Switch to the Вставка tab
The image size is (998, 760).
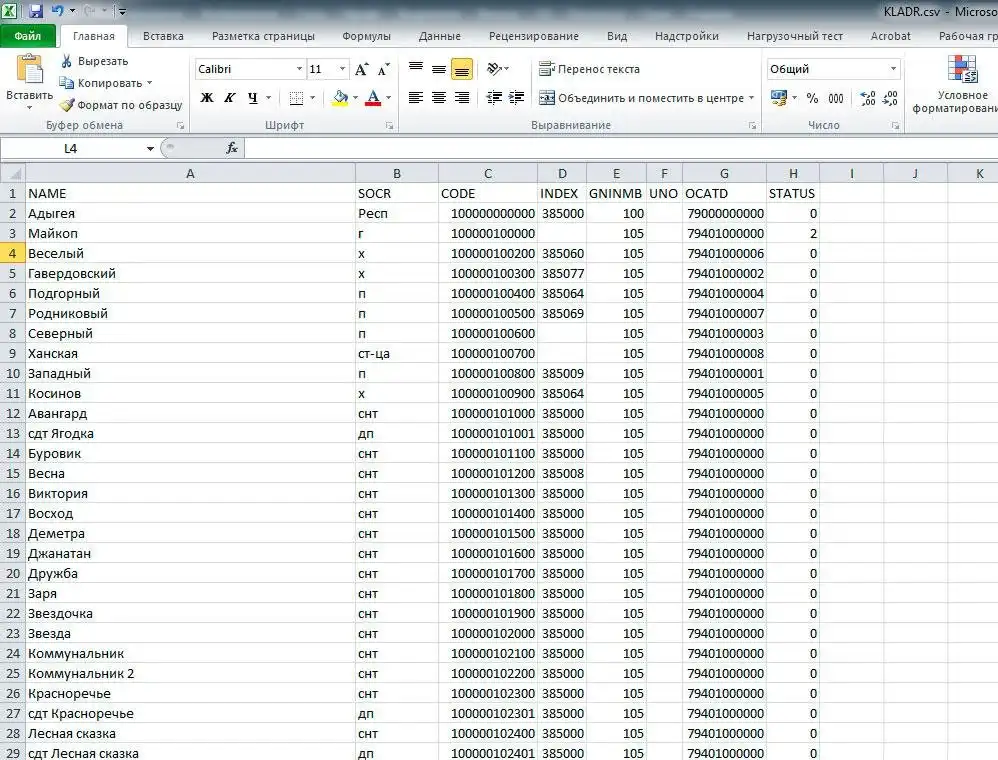[x=163, y=36]
